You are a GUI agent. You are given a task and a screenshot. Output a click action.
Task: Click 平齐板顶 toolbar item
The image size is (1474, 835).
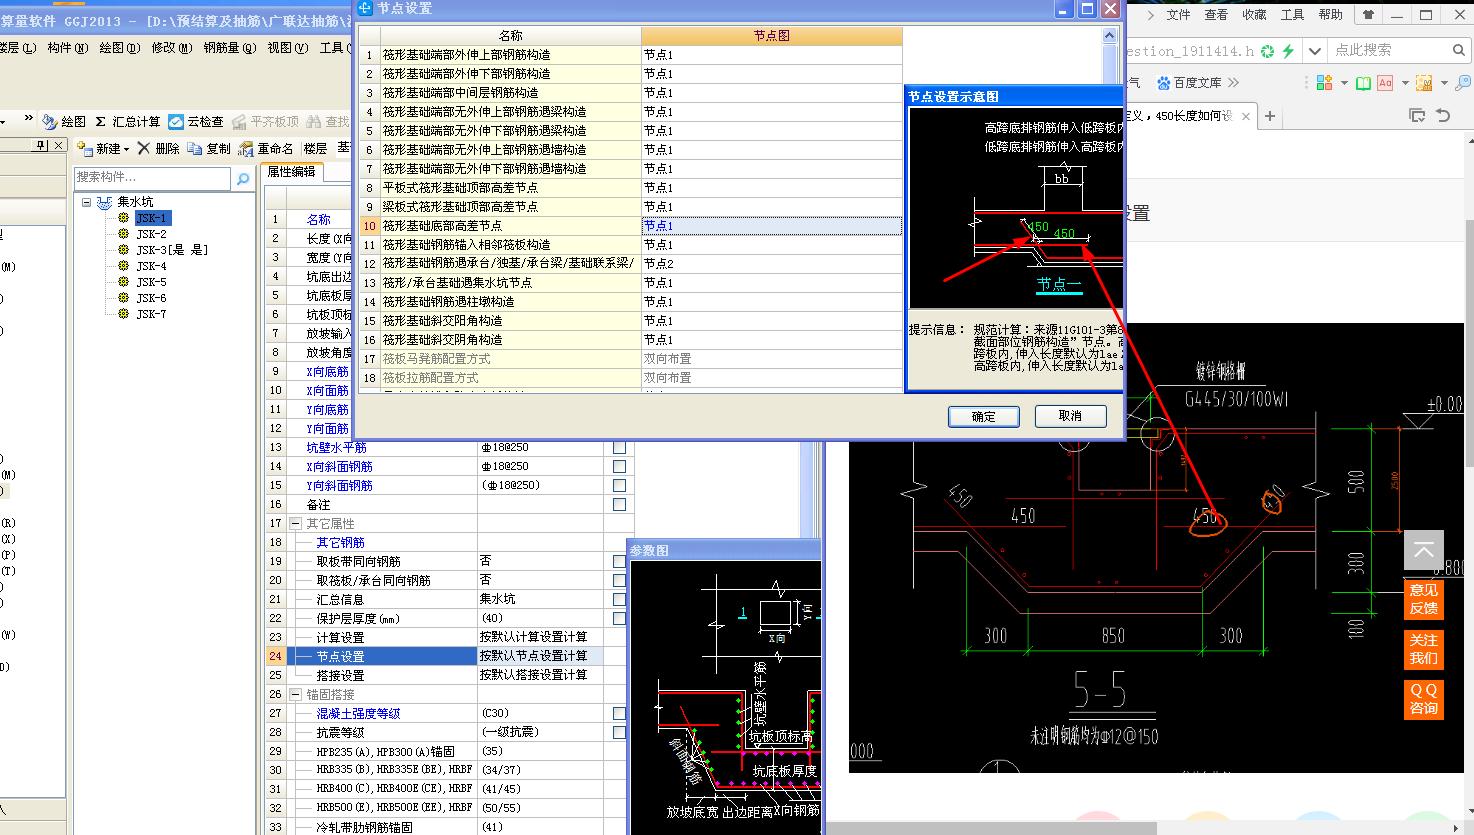pos(266,121)
